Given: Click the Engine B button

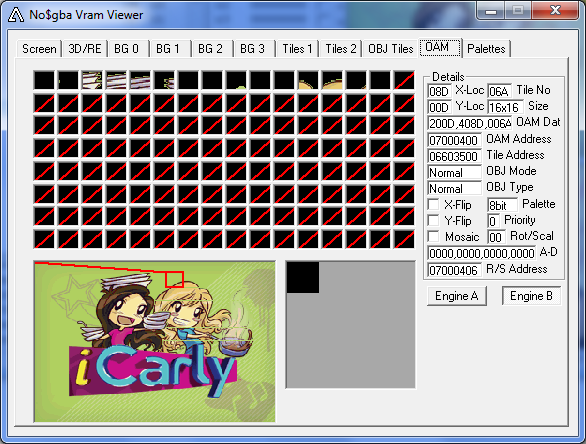Looking at the screenshot, I should click(531, 296).
